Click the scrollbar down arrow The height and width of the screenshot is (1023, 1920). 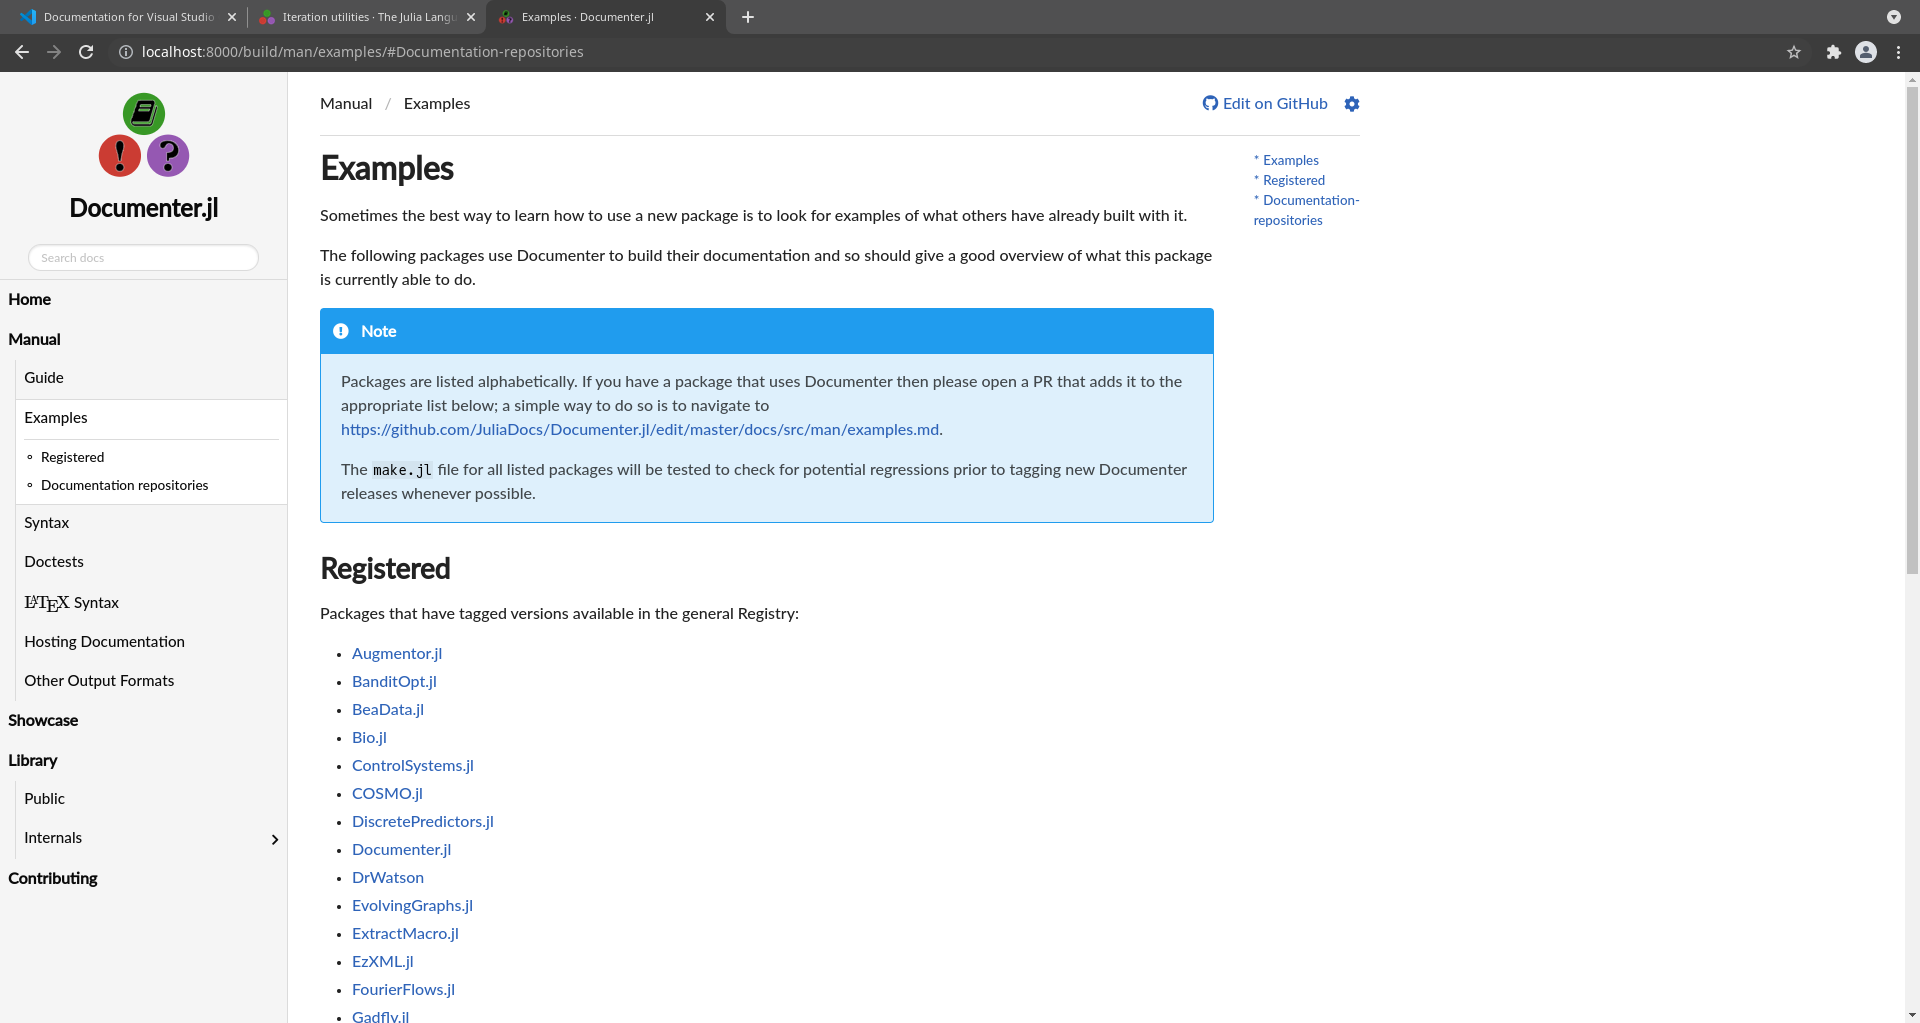pyautogui.click(x=1912, y=1015)
